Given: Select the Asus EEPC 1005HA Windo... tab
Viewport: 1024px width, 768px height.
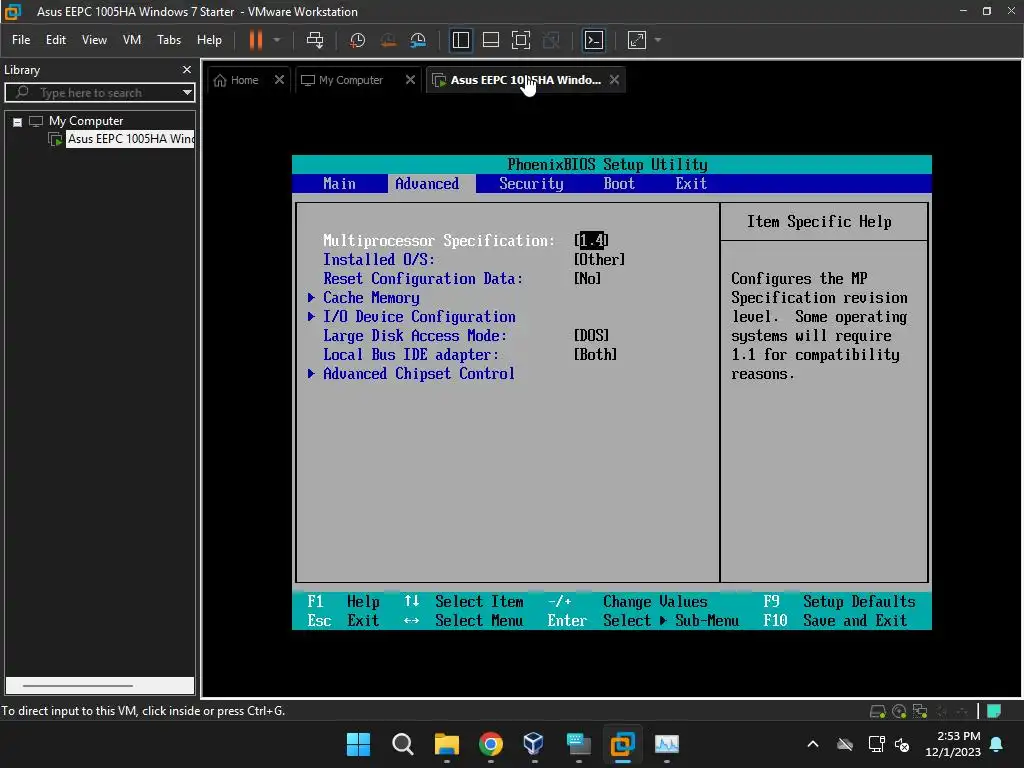Looking at the screenshot, I should coord(517,80).
